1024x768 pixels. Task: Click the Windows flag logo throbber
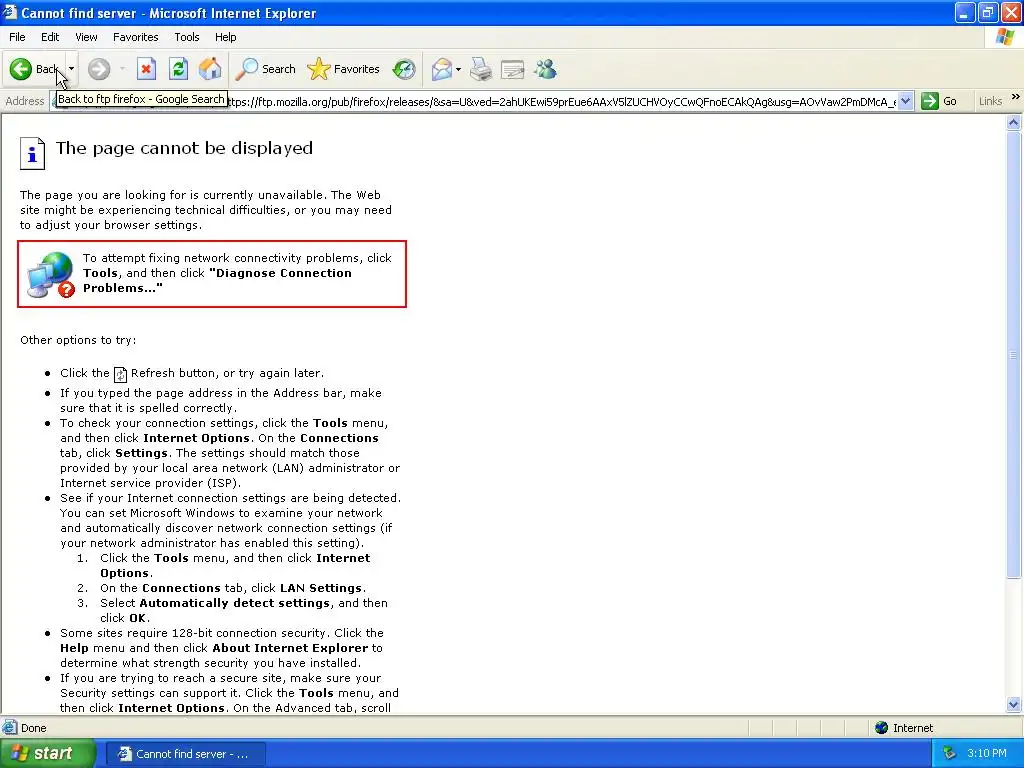point(1004,37)
